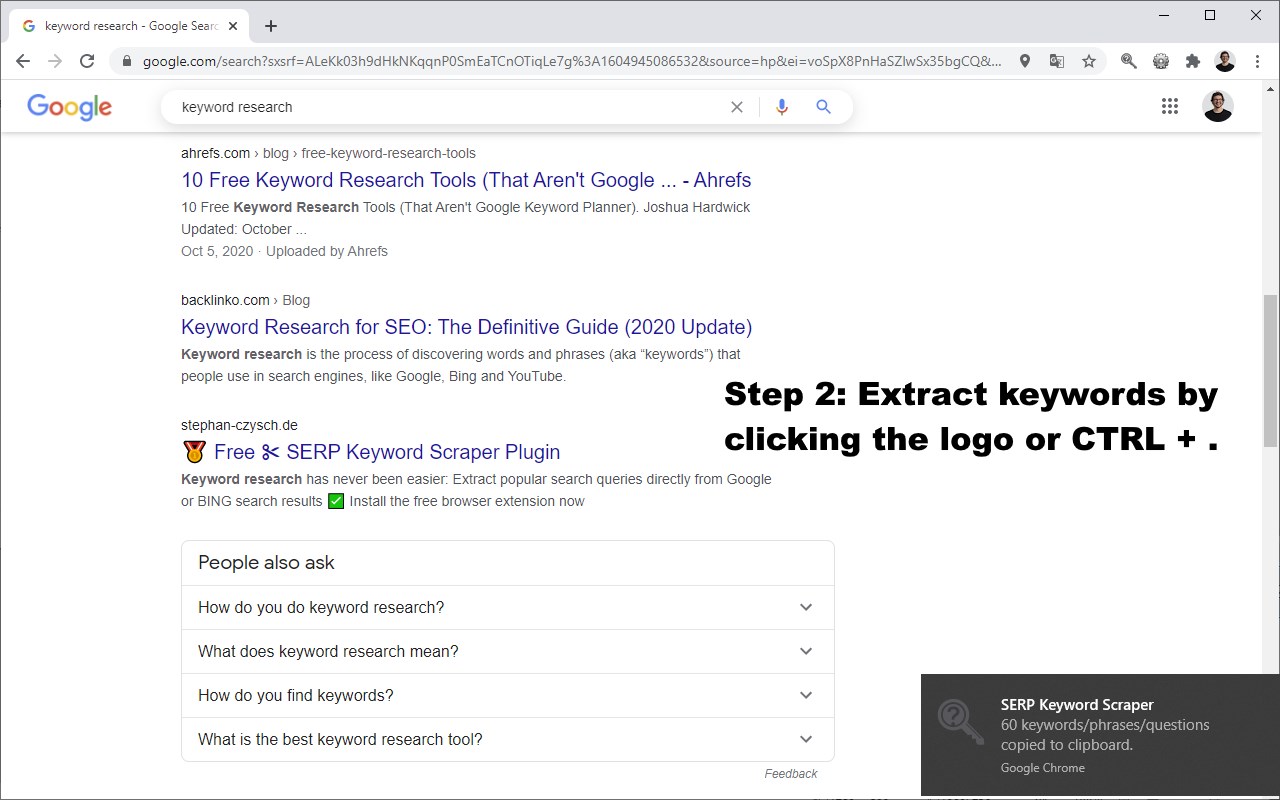Image resolution: width=1280 pixels, height=800 pixels.
Task: Click the stephan-czysch.de site label
Action: [239, 425]
